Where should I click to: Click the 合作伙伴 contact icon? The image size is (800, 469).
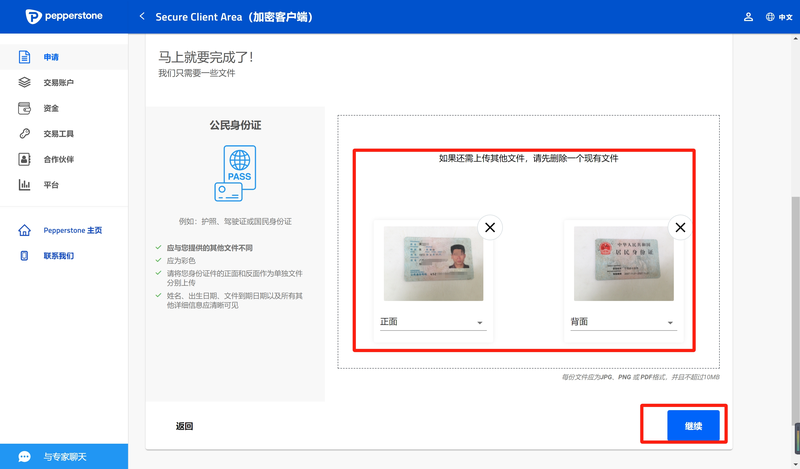[x=24, y=159]
